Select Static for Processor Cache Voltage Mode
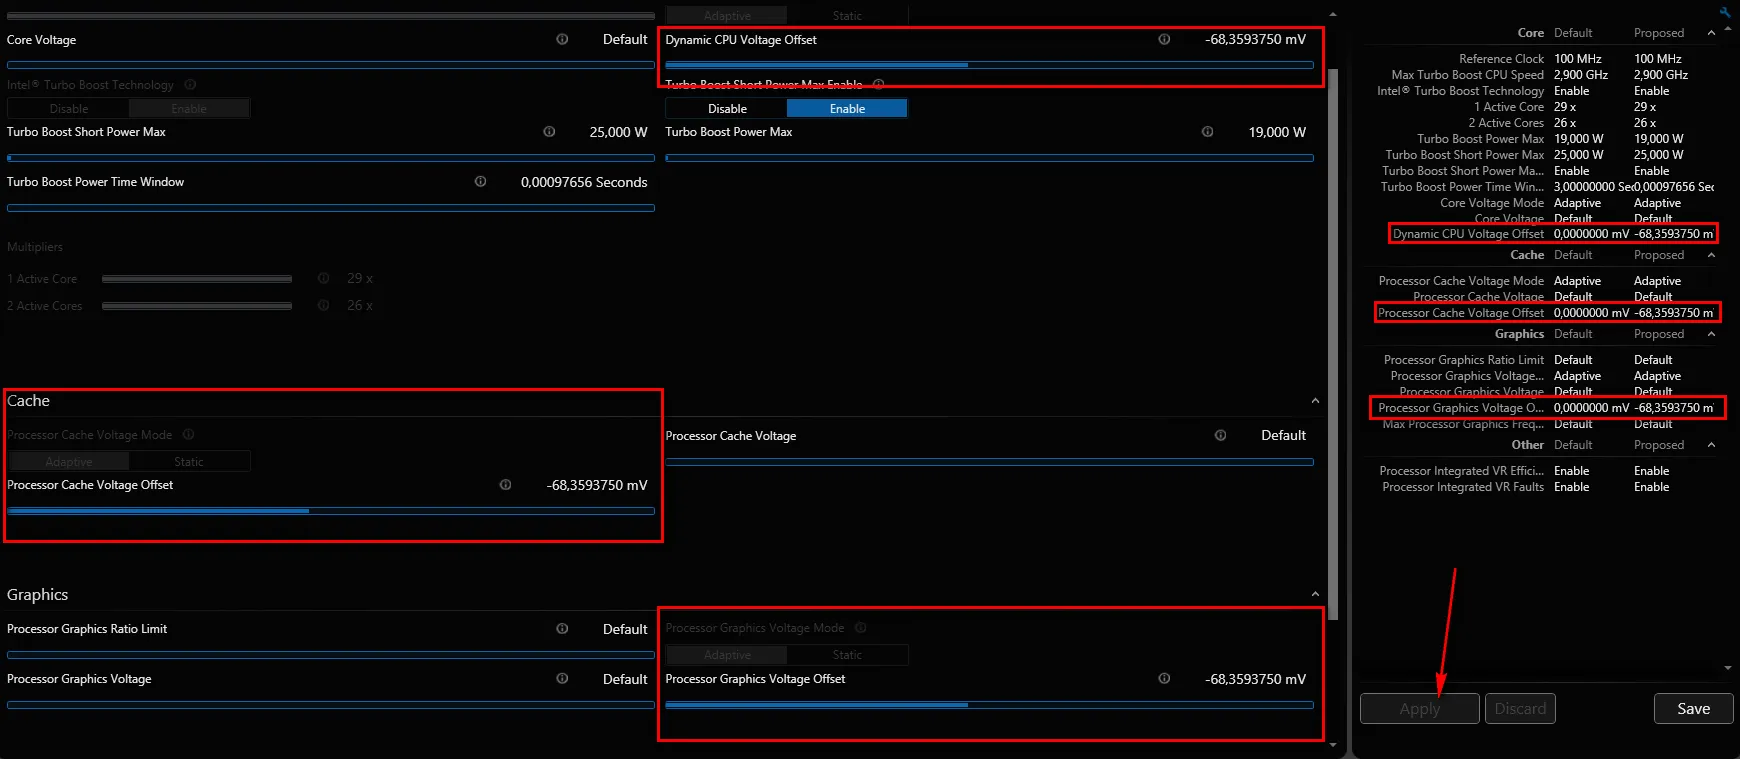Image resolution: width=1740 pixels, height=759 pixels. [189, 461]
